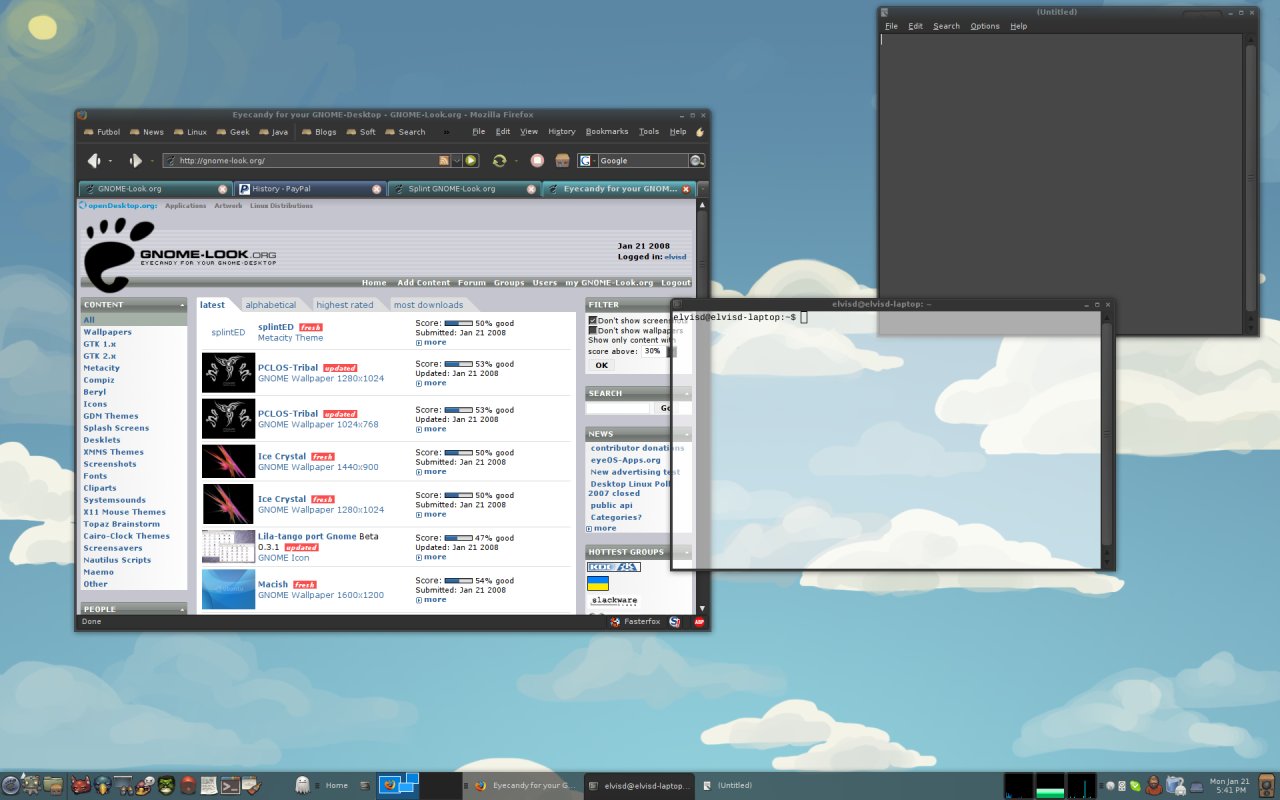Click Firefox's Back arrow button

coord(94,160)
